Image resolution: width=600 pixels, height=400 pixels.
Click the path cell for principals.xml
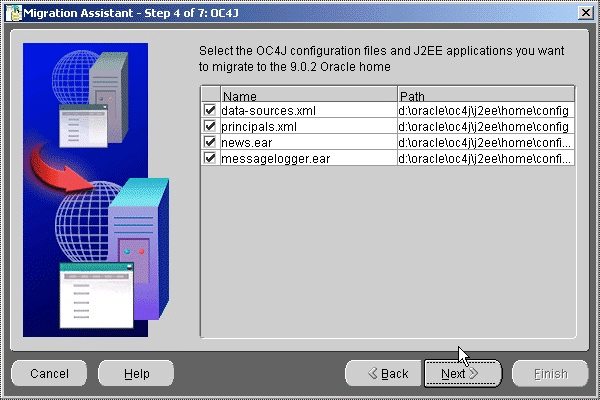click(486, 126)
